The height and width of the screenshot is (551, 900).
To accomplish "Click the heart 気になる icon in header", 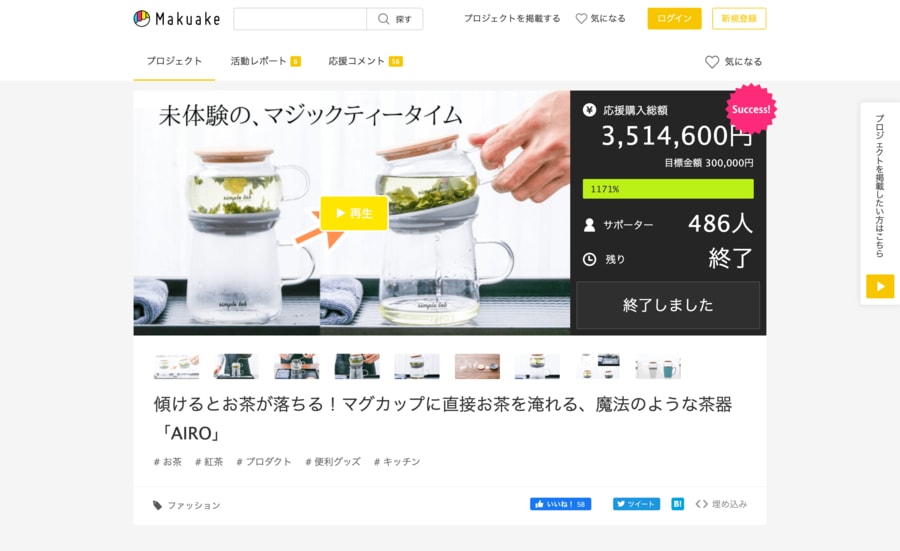I will coord(581,19).
